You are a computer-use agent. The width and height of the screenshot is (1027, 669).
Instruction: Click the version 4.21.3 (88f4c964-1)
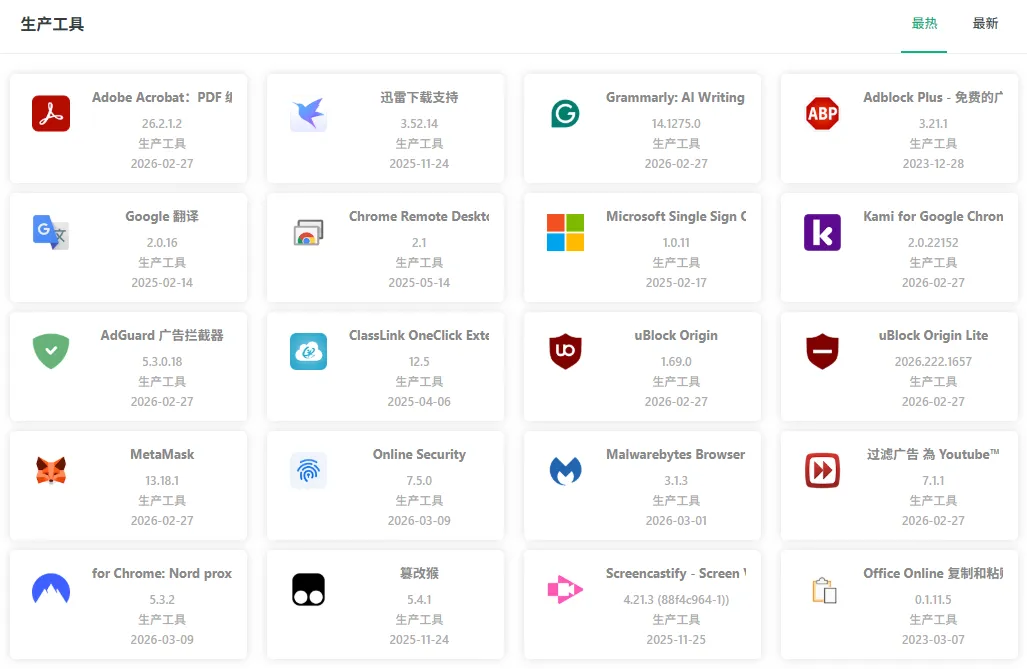point(676,600)
